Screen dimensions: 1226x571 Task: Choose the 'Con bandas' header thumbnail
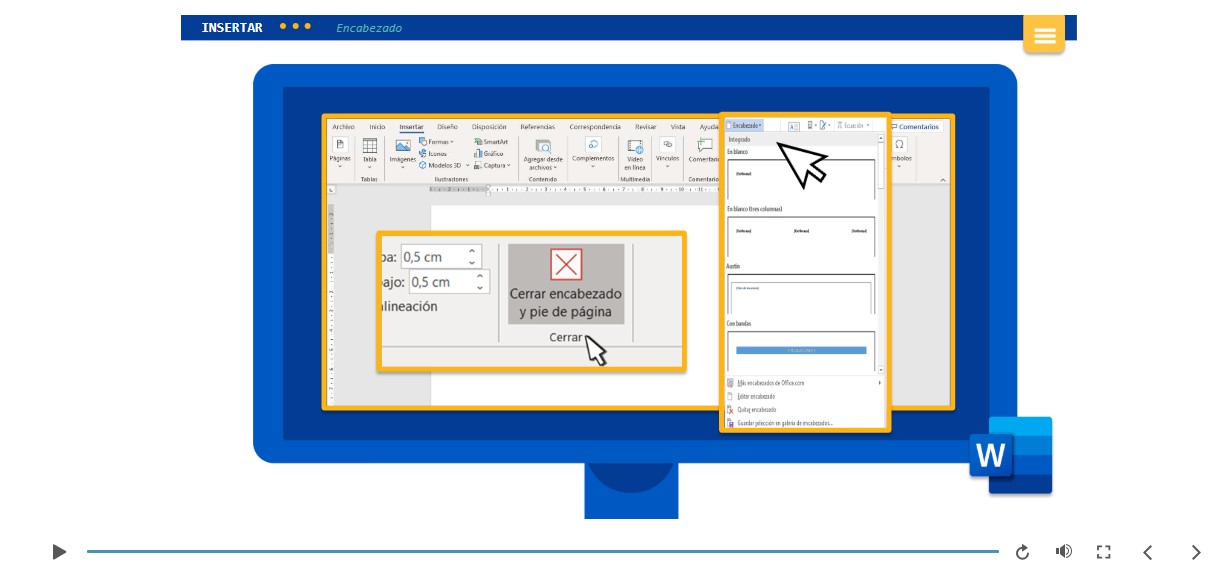pyautogui.click(x=800, y=350)
